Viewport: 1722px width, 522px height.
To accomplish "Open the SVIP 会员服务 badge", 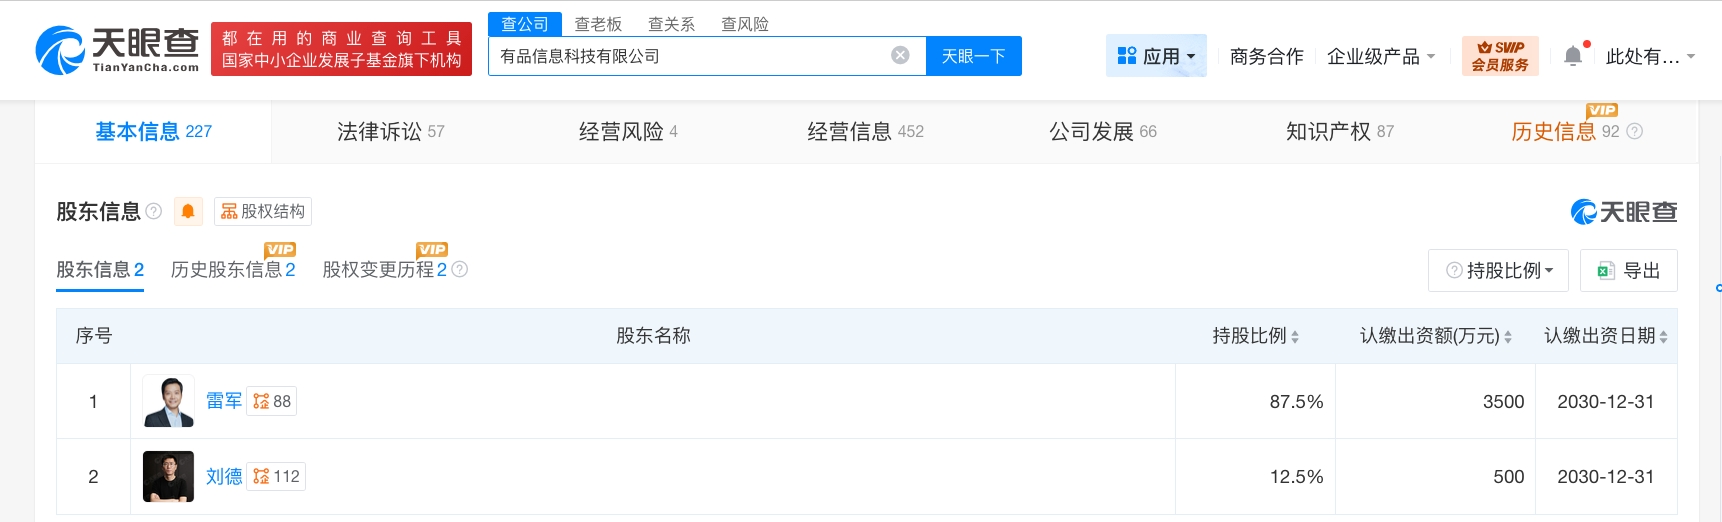I will pos(1499,56).
